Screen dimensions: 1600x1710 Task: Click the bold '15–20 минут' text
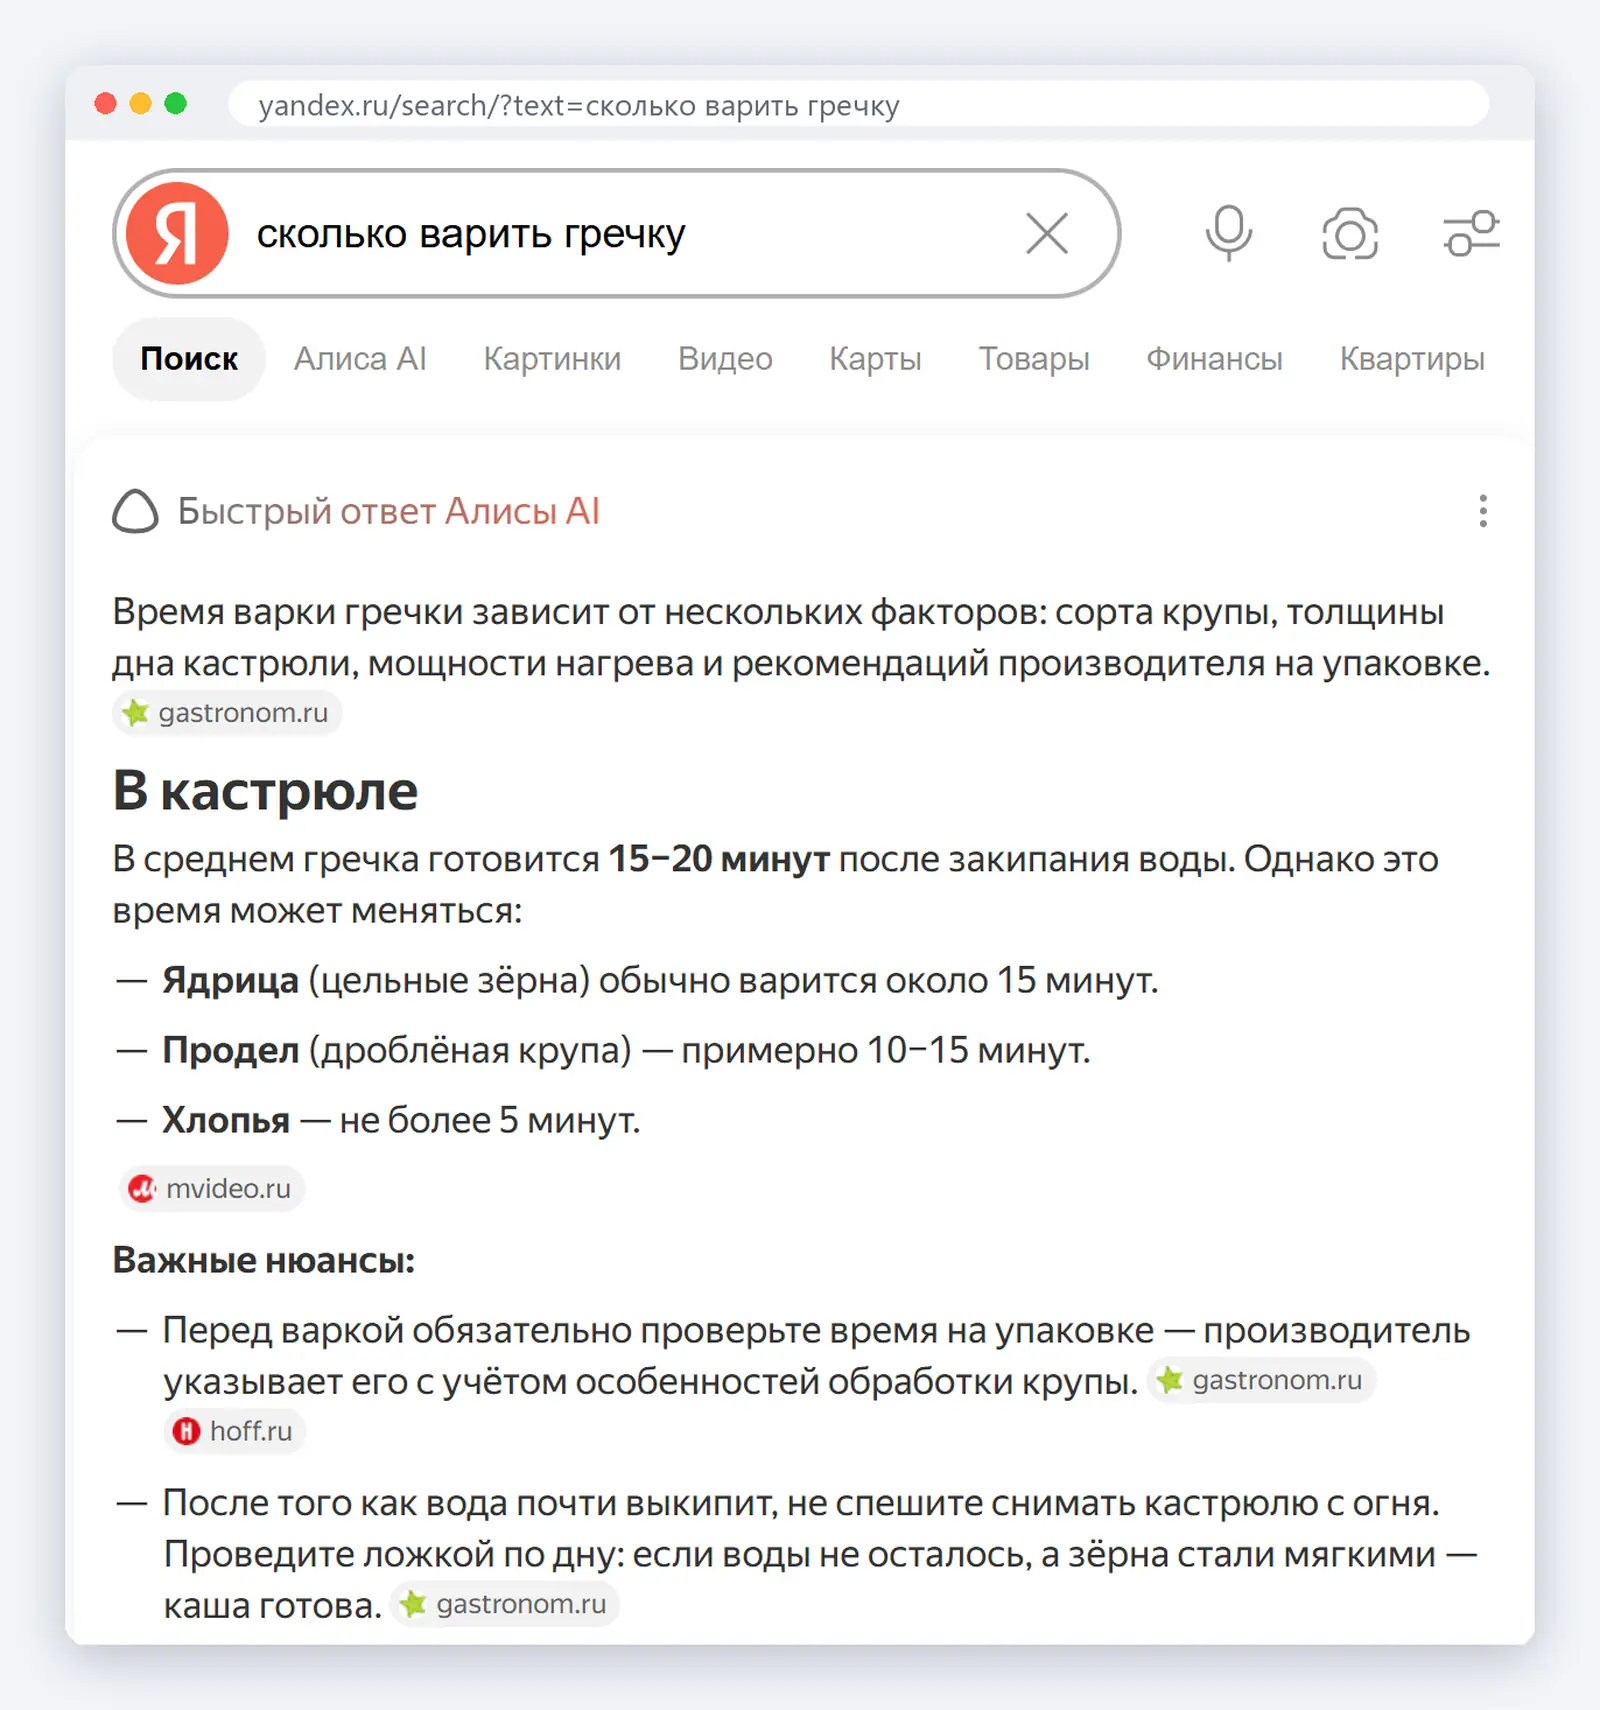(x=719, y=859)
